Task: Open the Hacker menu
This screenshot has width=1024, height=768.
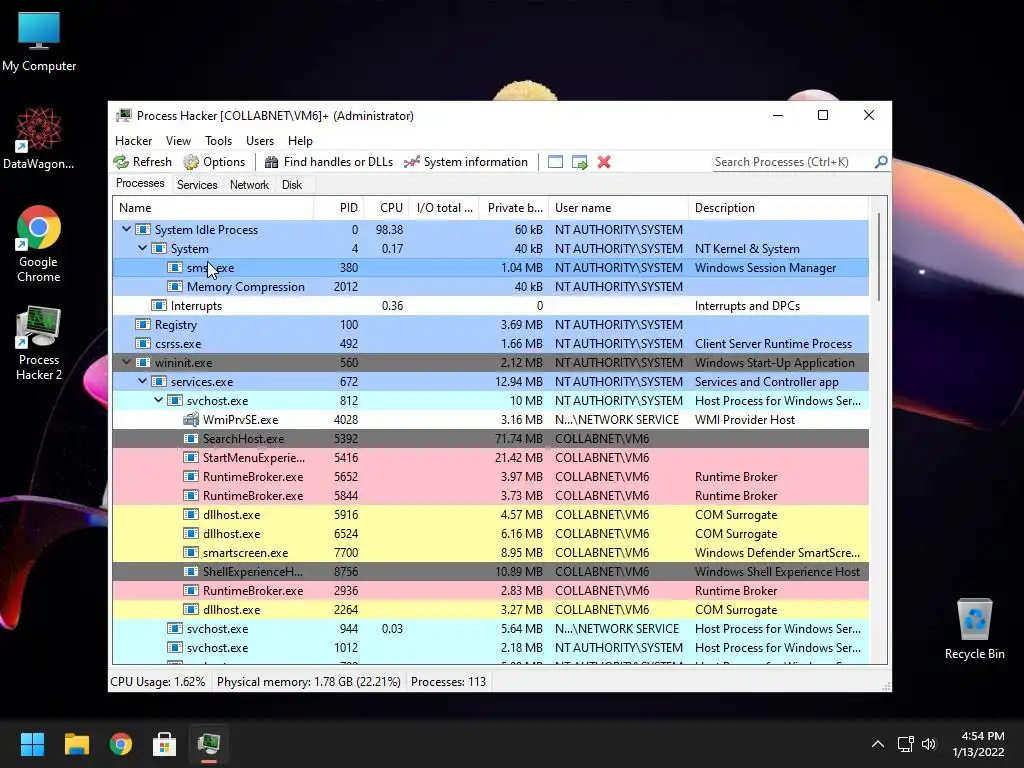Action: (133, 141)
